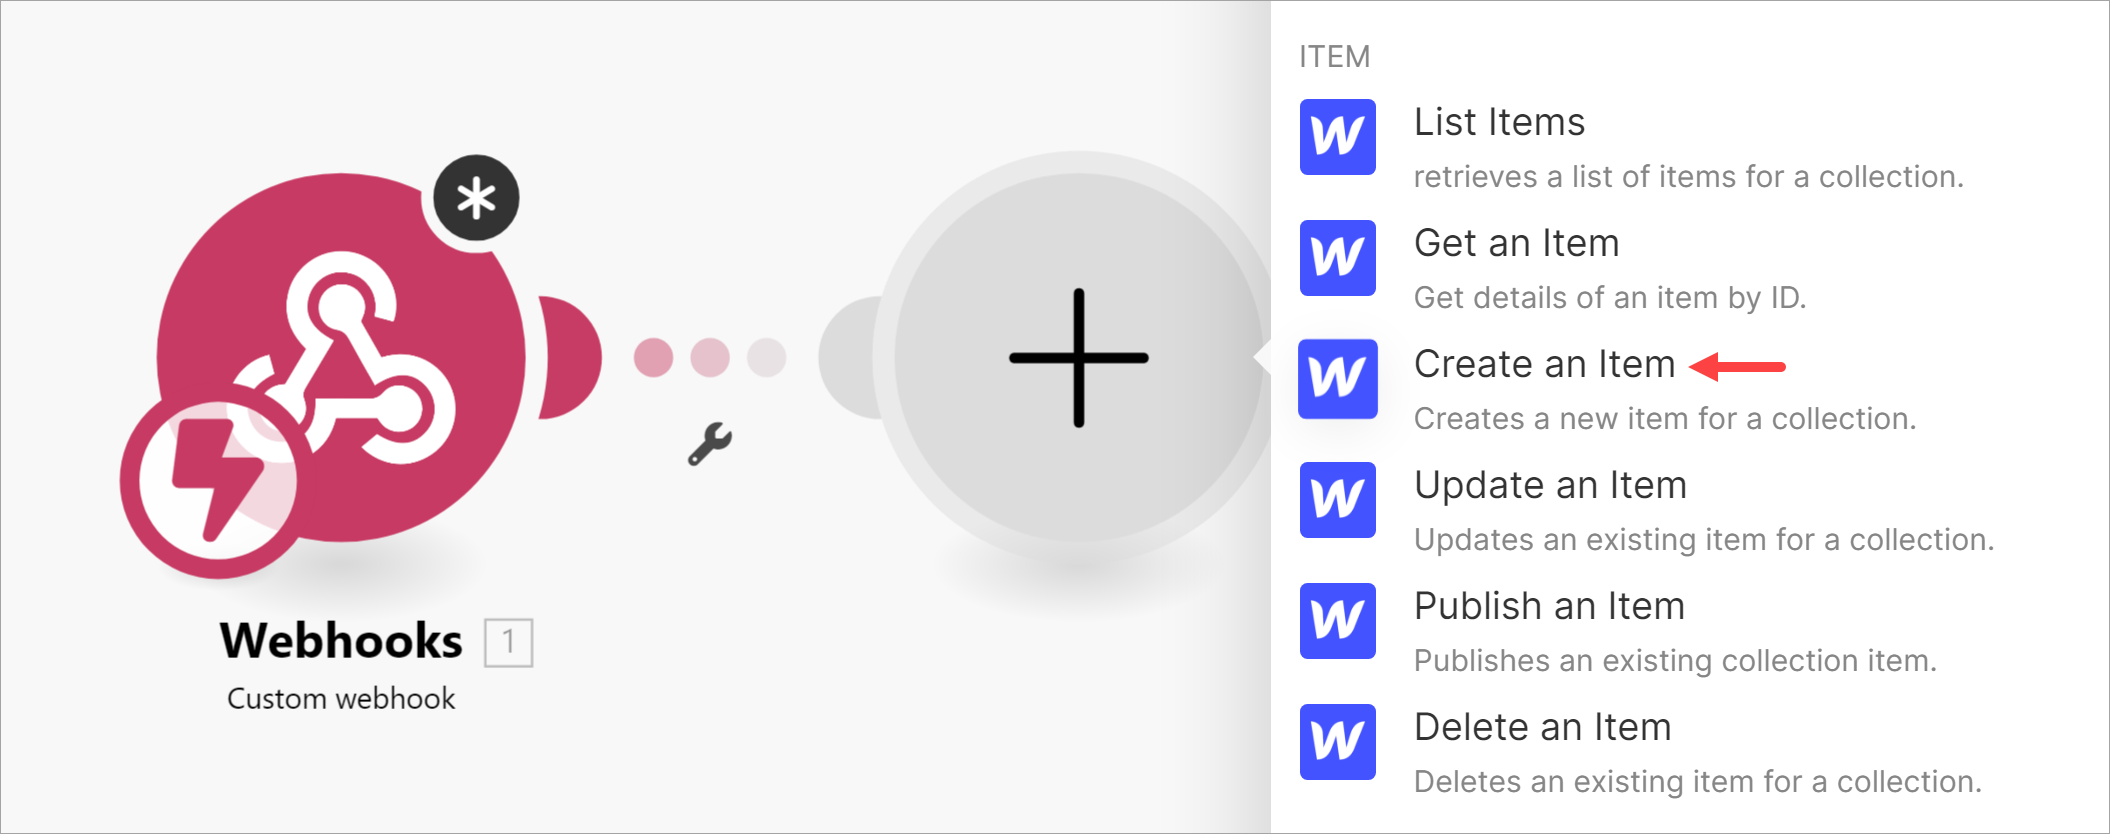The image size is (2110, 834).
Task: Click the Webflow icon beside Create an Item
Action: coord(1337,379)
